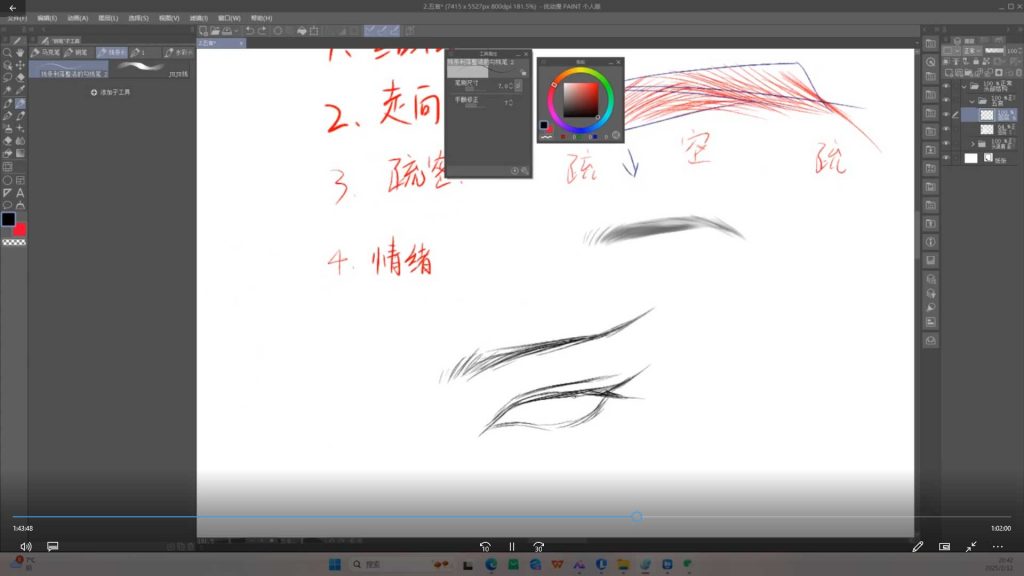This screenshot has height=576, width=1024.
Task: Select the hand move tool
Action: (x=20, y=52)
